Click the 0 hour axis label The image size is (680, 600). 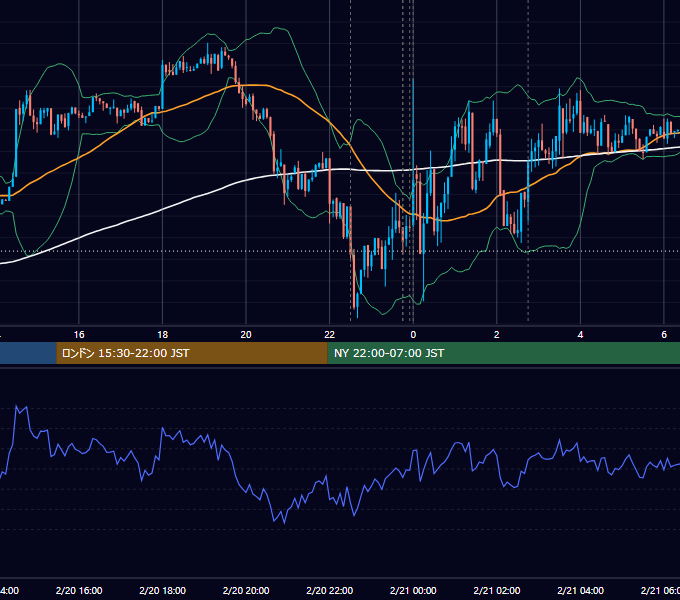point(413,335)
